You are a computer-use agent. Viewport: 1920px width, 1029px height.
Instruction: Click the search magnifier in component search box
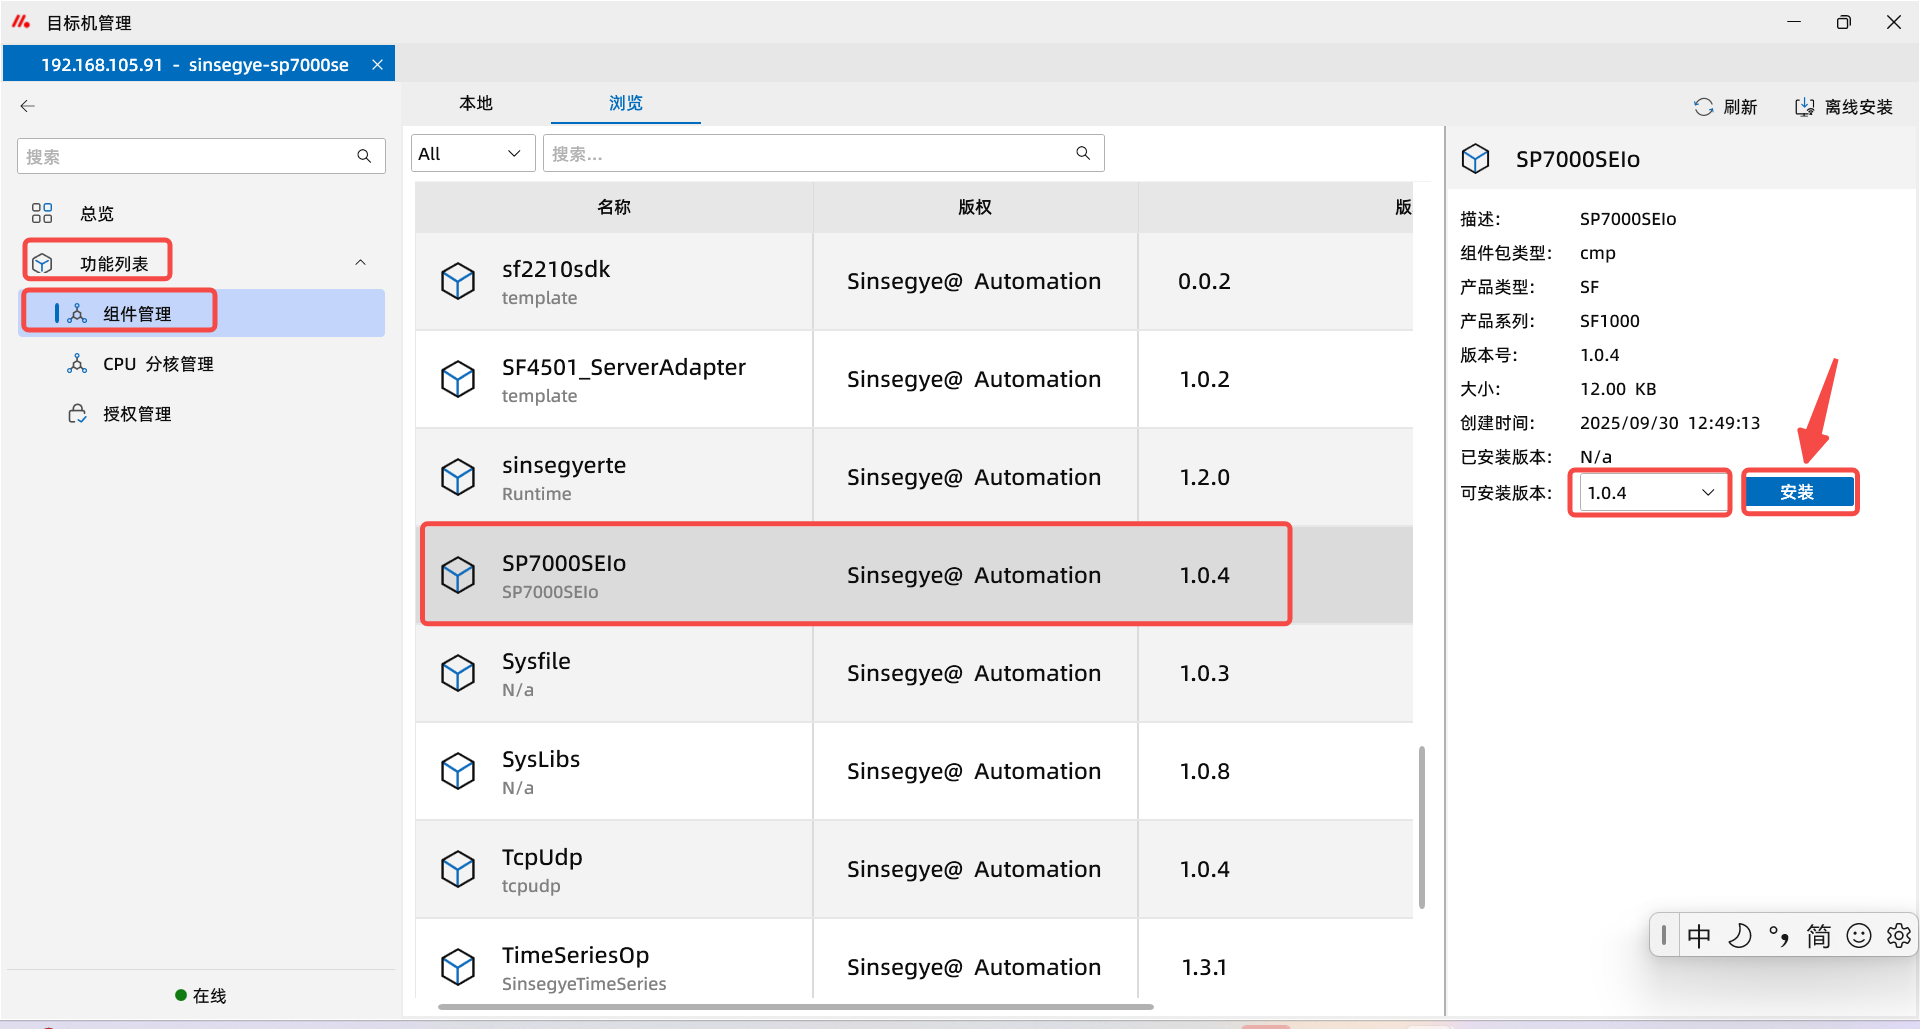[1083, 153]
